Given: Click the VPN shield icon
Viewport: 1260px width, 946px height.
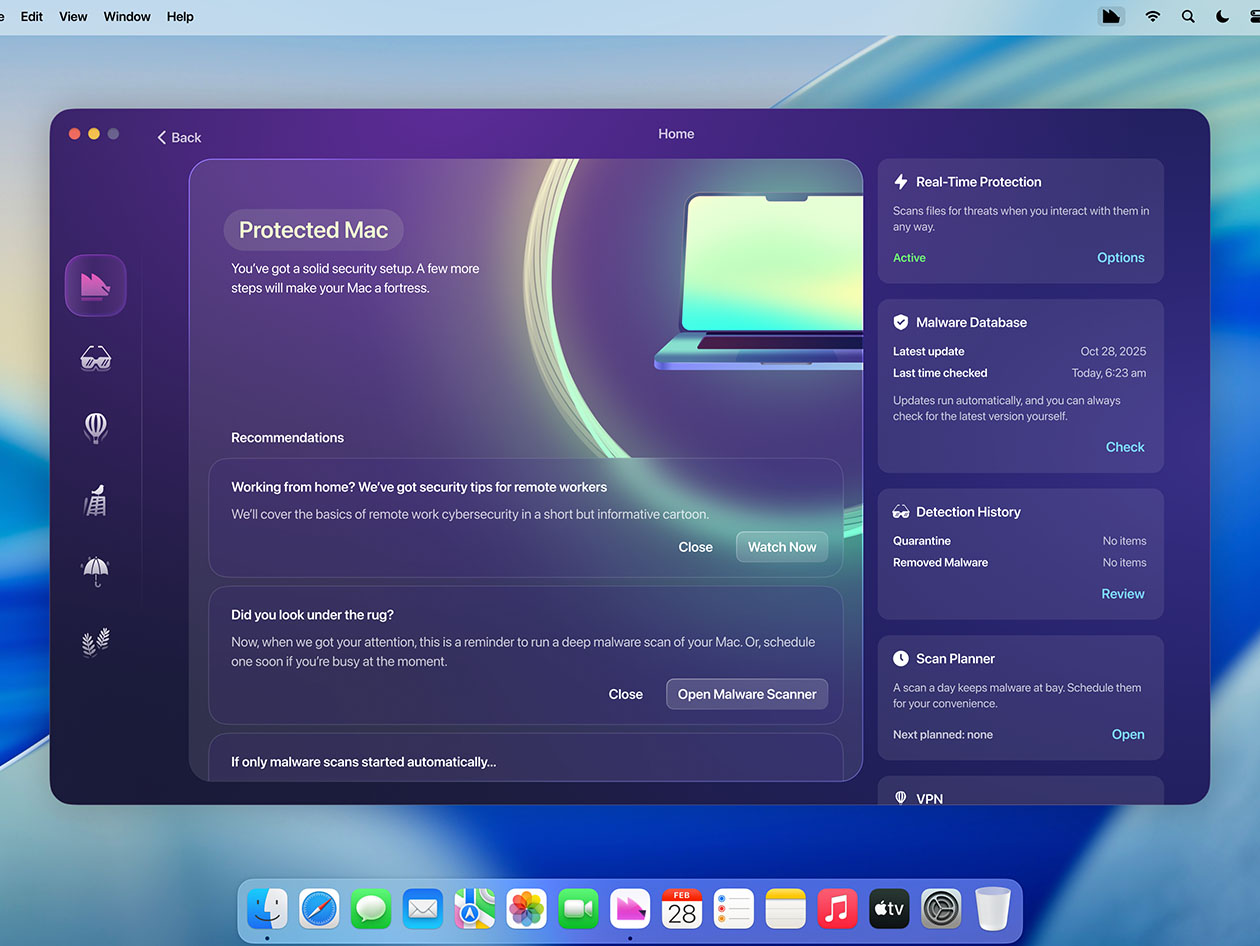Looking at the screenshot, I should 900,797.
